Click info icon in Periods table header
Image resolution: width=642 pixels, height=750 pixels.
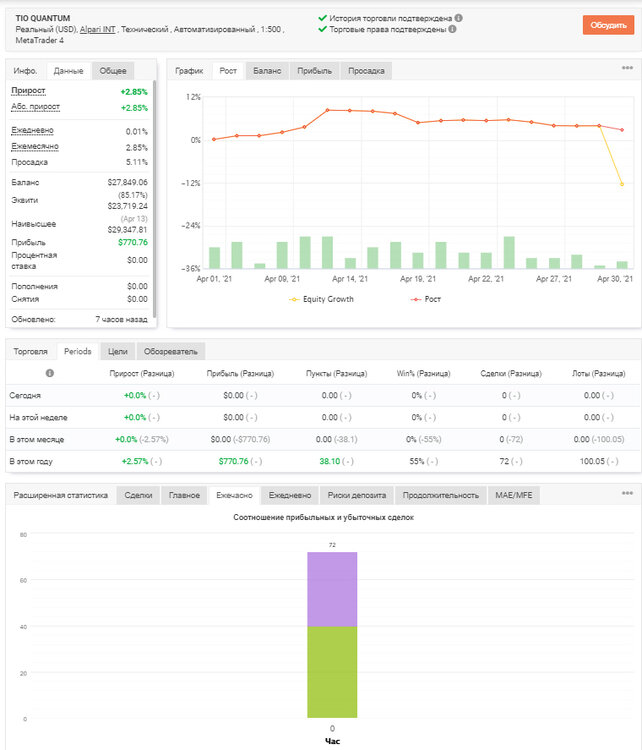tap(50, 373)
